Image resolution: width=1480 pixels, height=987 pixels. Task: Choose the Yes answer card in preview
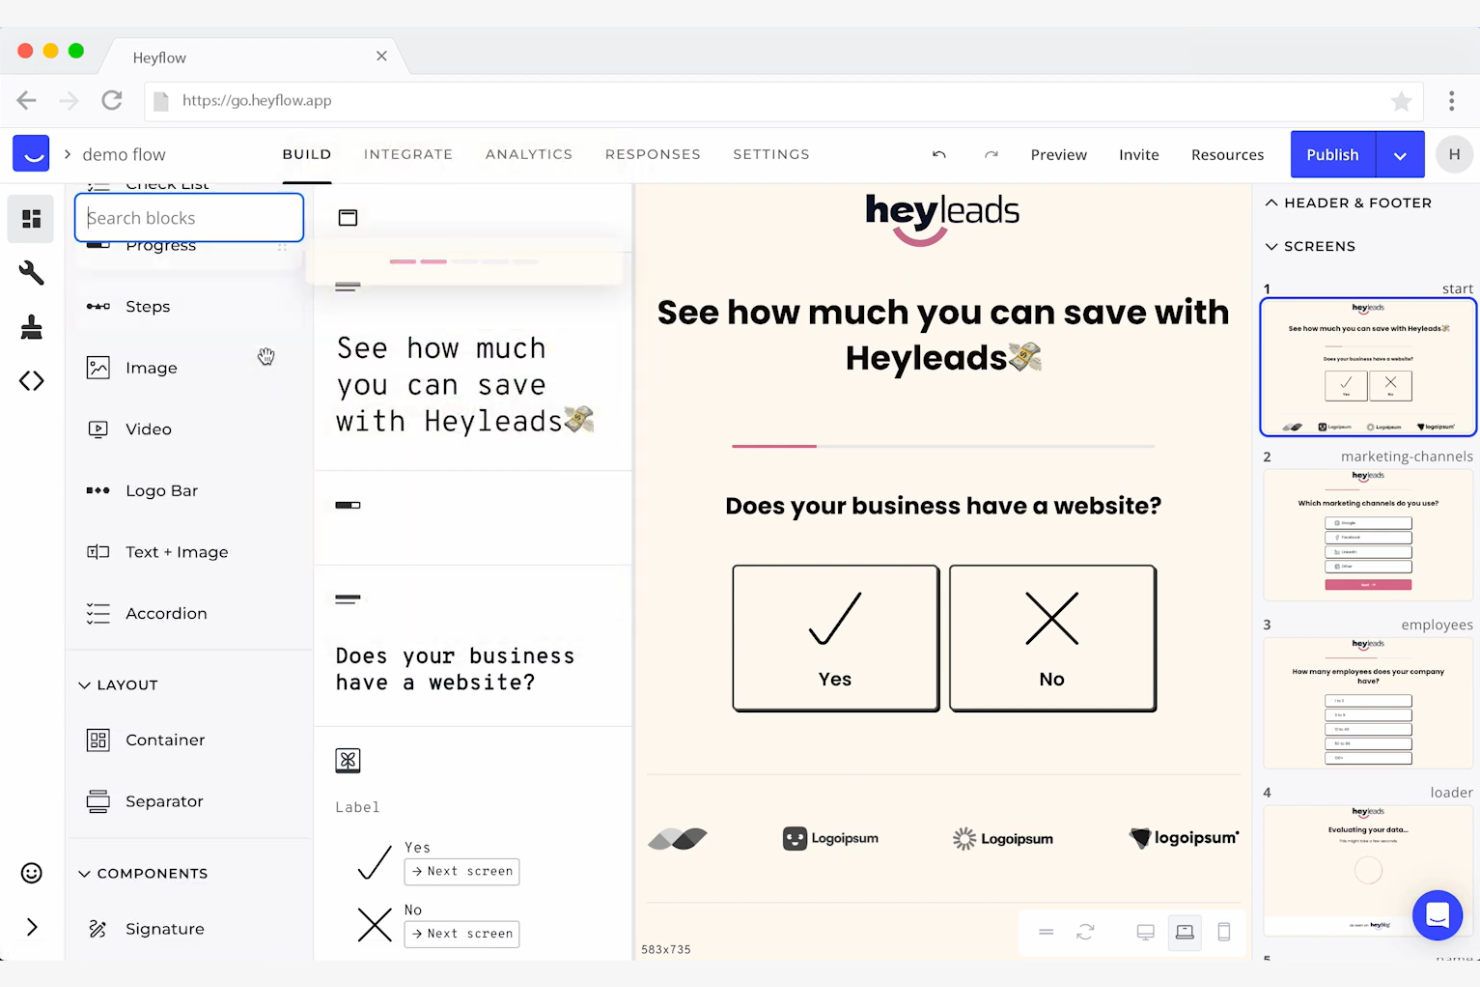[x=835, y=638]
